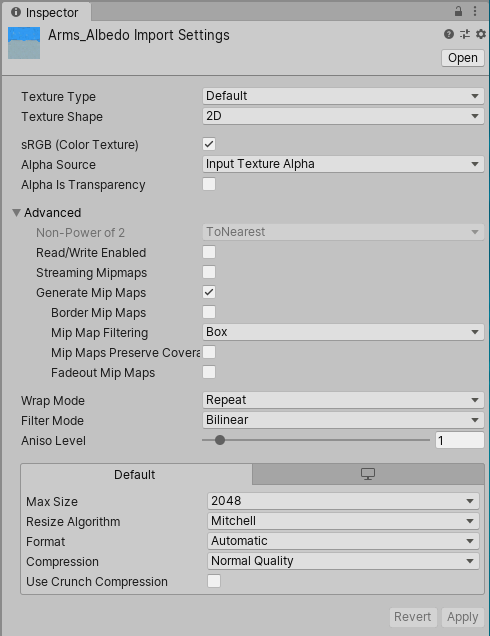
Task: Click the Compression label
Action: (62, 562)
